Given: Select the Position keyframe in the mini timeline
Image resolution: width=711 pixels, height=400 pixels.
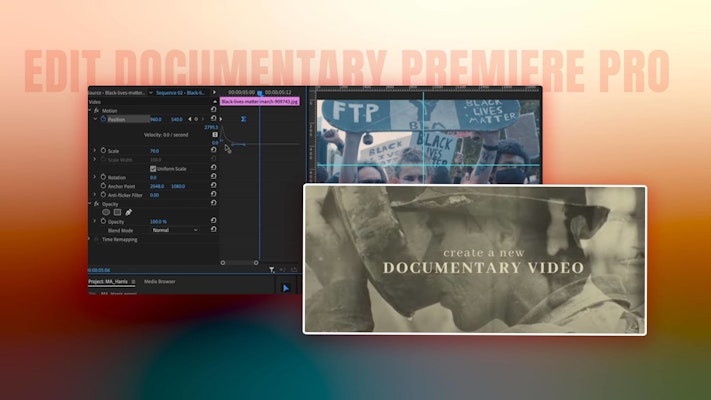Looking at the screenshot, I should coord(243,119).
